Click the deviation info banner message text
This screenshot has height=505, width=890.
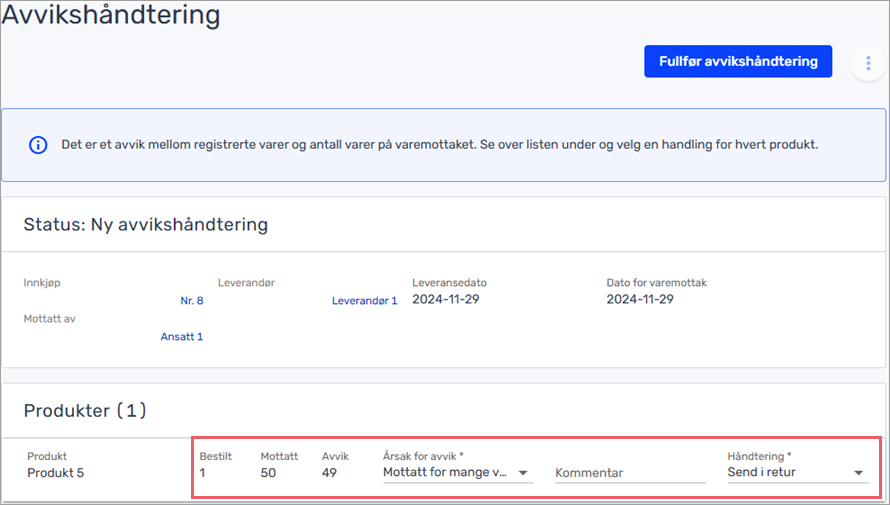(437, 145)
